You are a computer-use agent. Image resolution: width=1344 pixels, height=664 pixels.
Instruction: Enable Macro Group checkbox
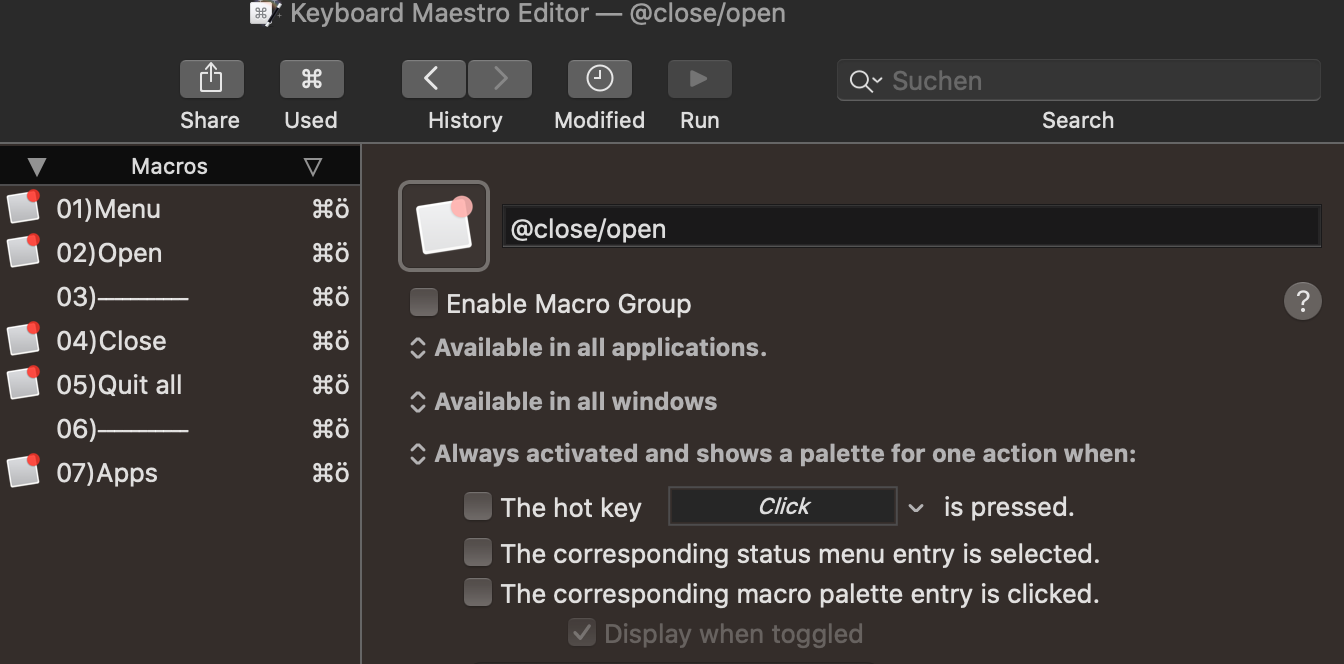424,302
